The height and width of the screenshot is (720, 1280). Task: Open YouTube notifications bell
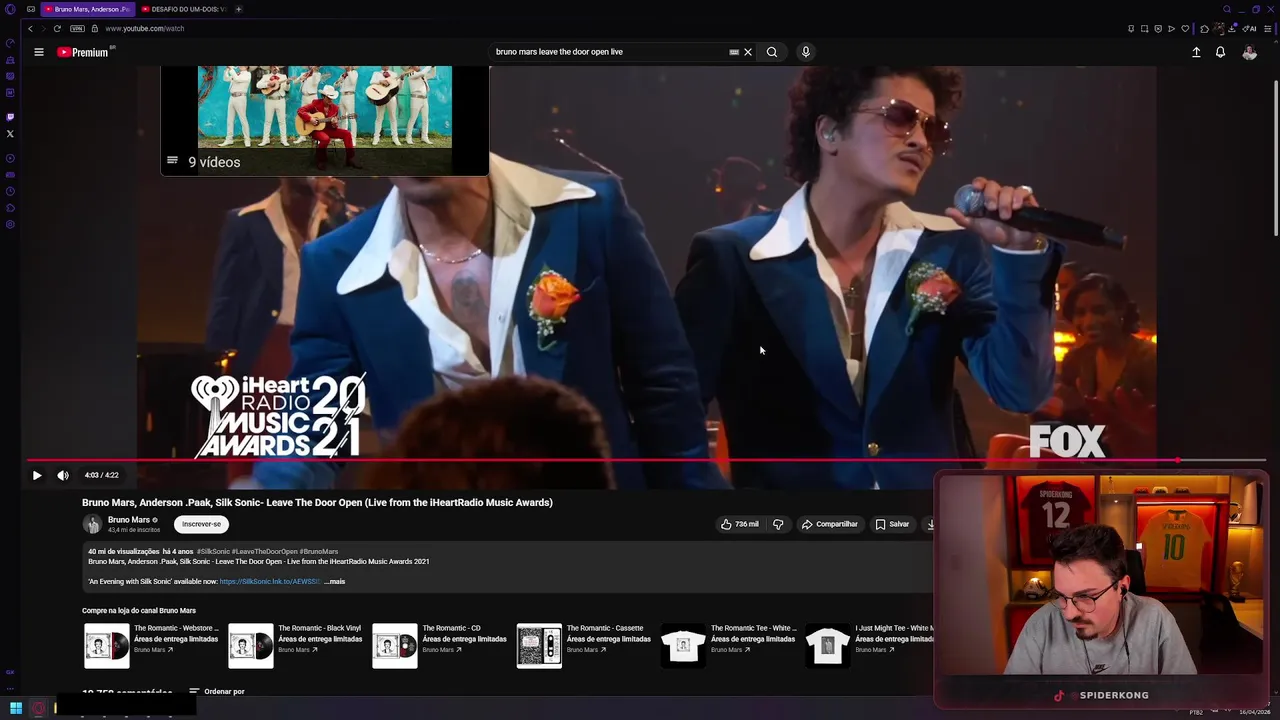pyautogui.click(x=1220, y=52)
